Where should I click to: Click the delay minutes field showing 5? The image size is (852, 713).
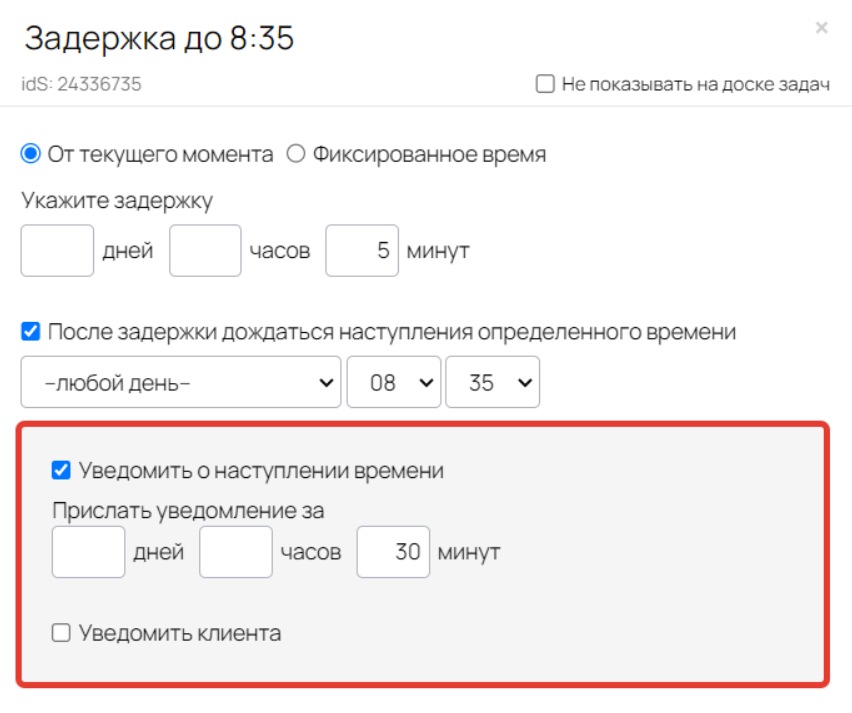pyautogui.click(x=362, y=251)
